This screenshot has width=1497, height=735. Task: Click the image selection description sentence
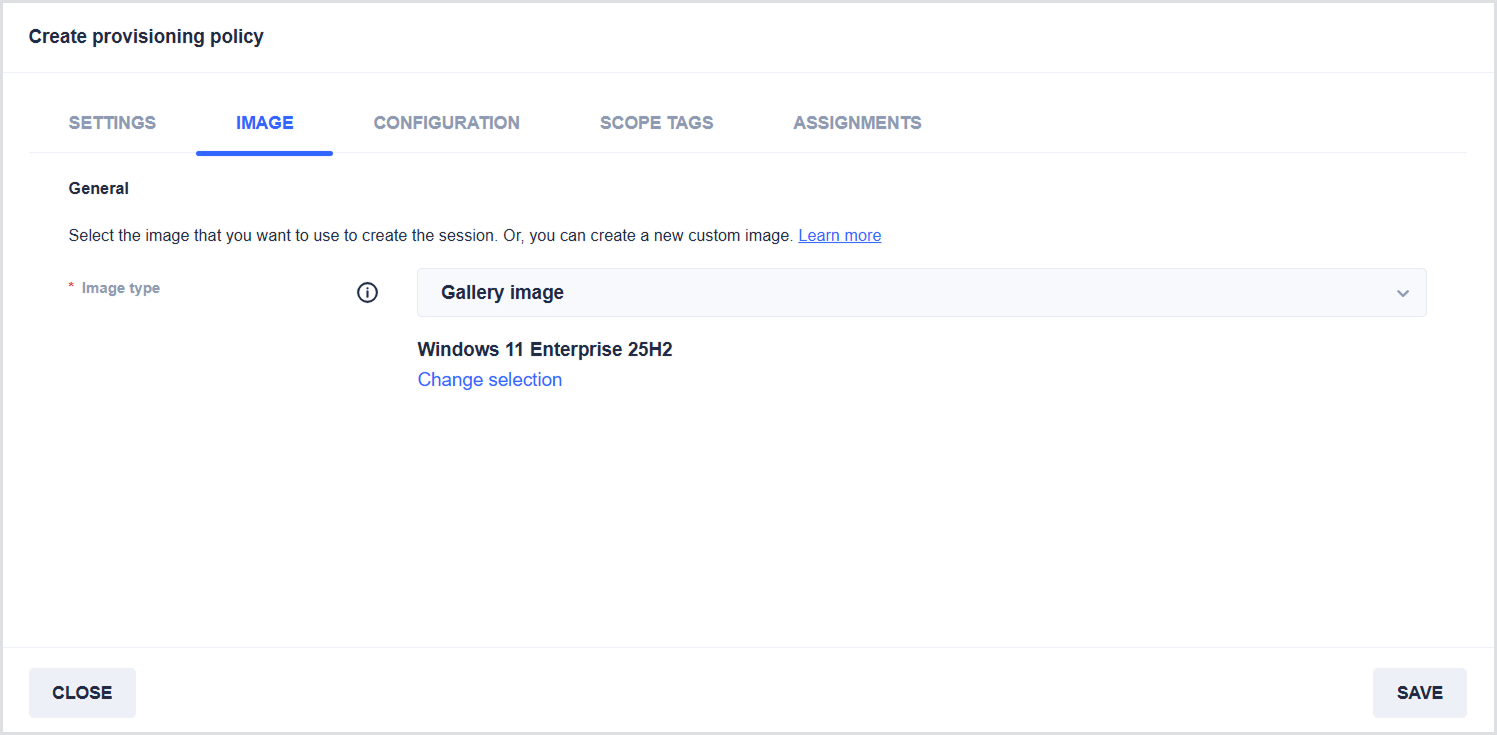pyautogui.click(x=430, y=236)
